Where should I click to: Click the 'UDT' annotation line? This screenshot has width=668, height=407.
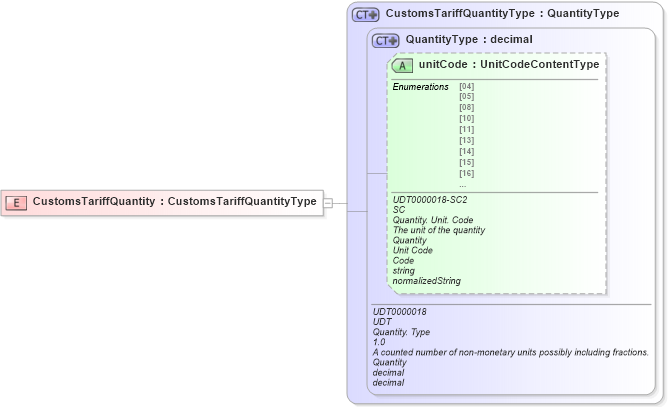coord(382,322)
